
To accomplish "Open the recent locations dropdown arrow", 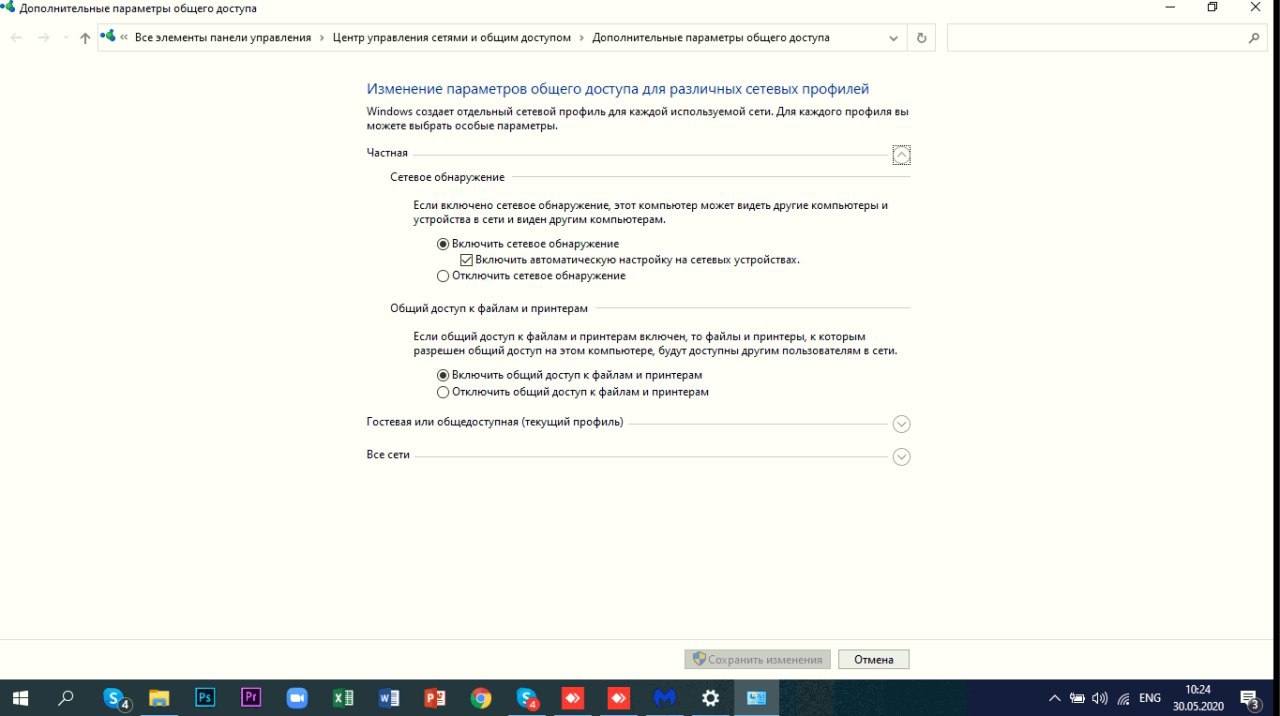I will [65, 38].
